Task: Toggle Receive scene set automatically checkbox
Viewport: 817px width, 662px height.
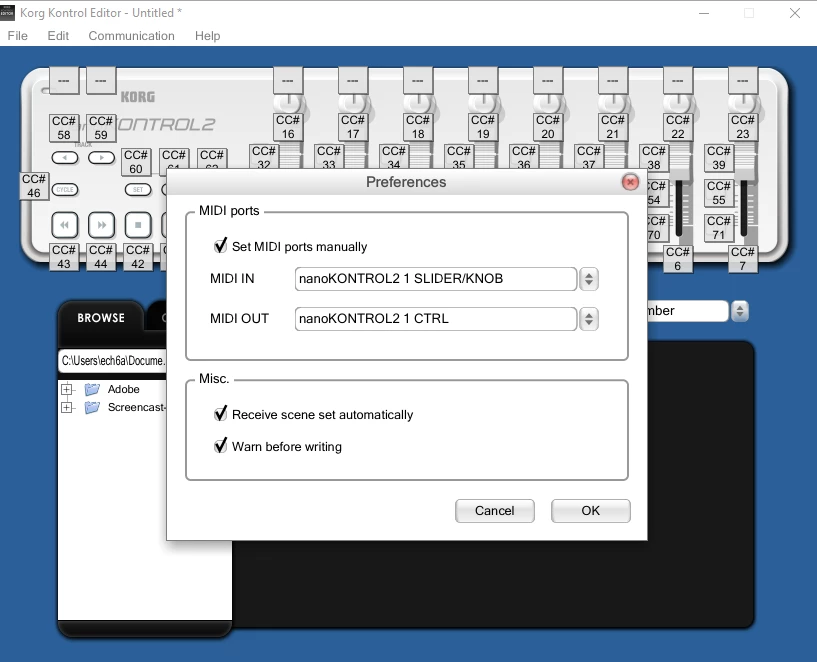Action: click(x=221, y=414)
